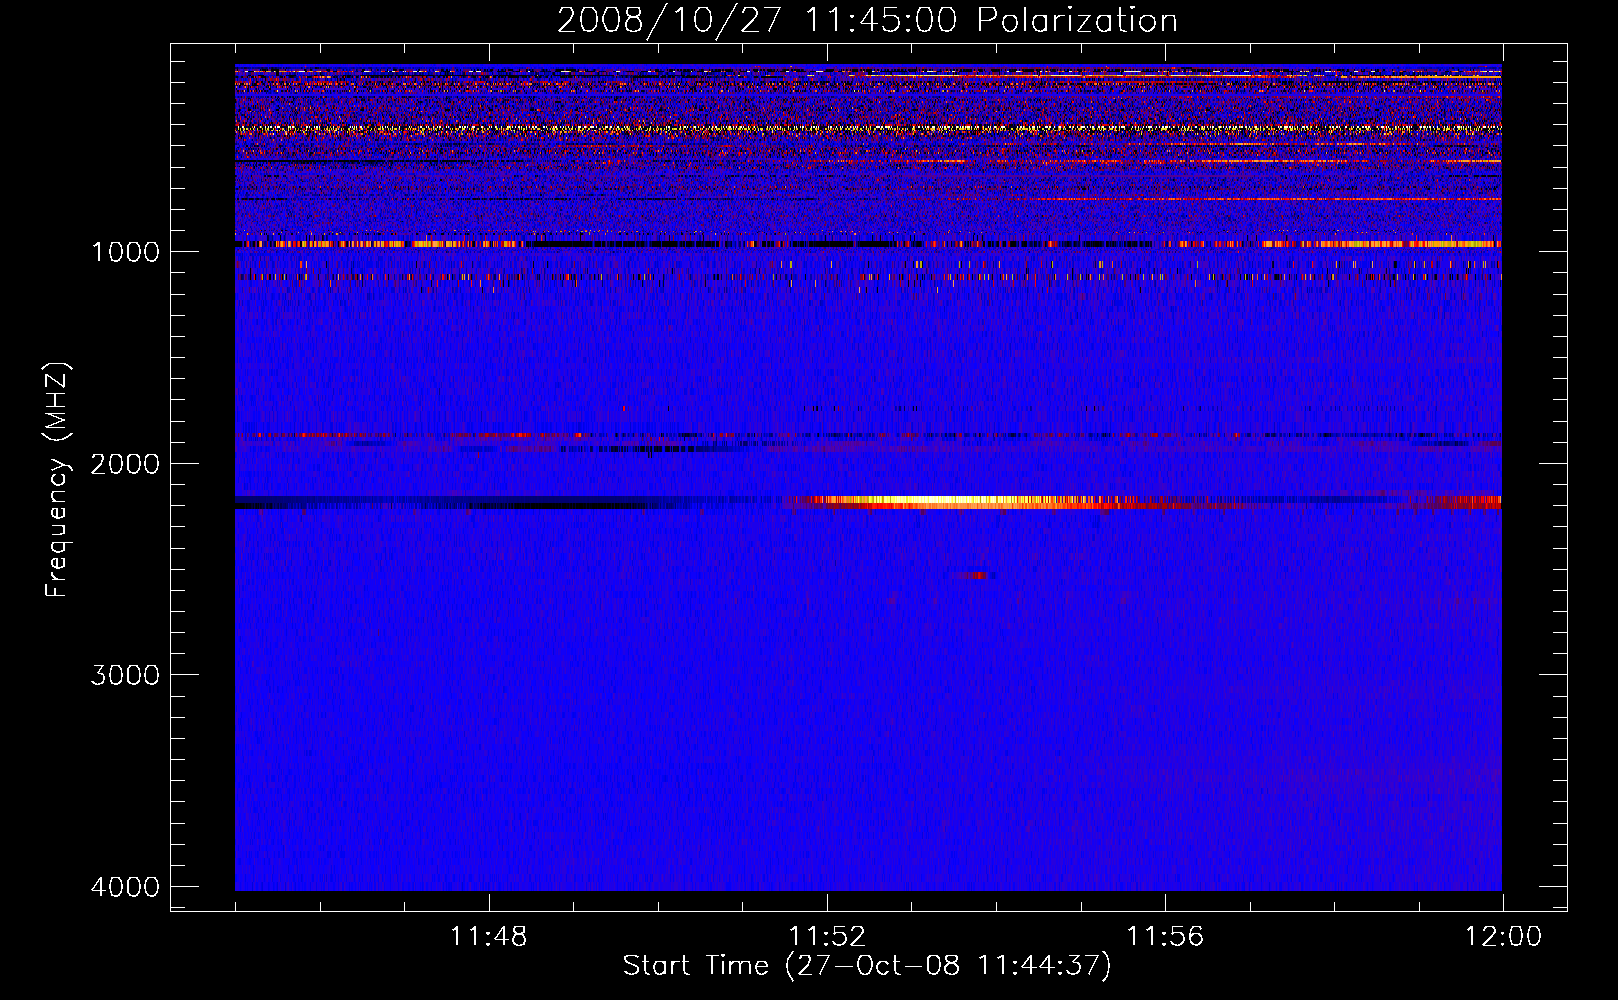
Task: Click the "Start Time (27-Oct-08 11:44:37)" label
Action: click(x=867, y=966)
